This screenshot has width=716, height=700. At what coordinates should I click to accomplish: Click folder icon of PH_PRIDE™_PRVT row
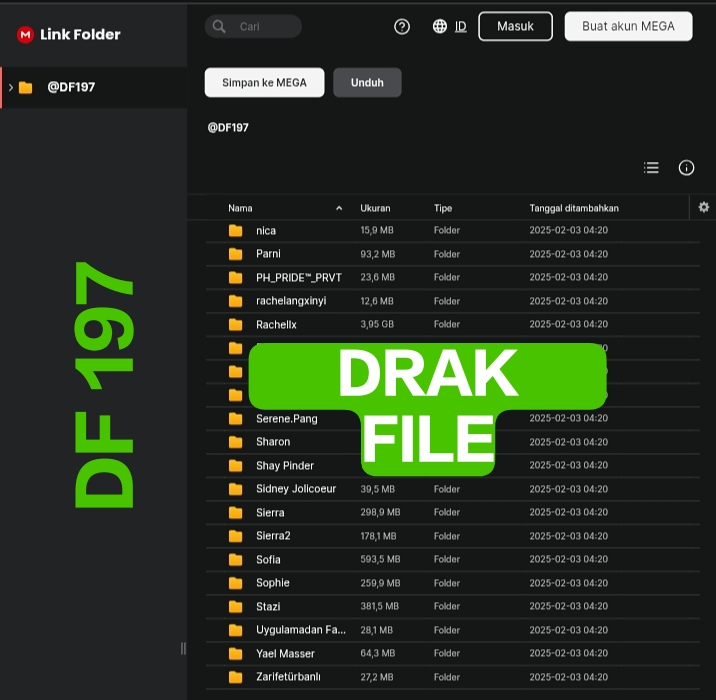(x=236, y=277)
